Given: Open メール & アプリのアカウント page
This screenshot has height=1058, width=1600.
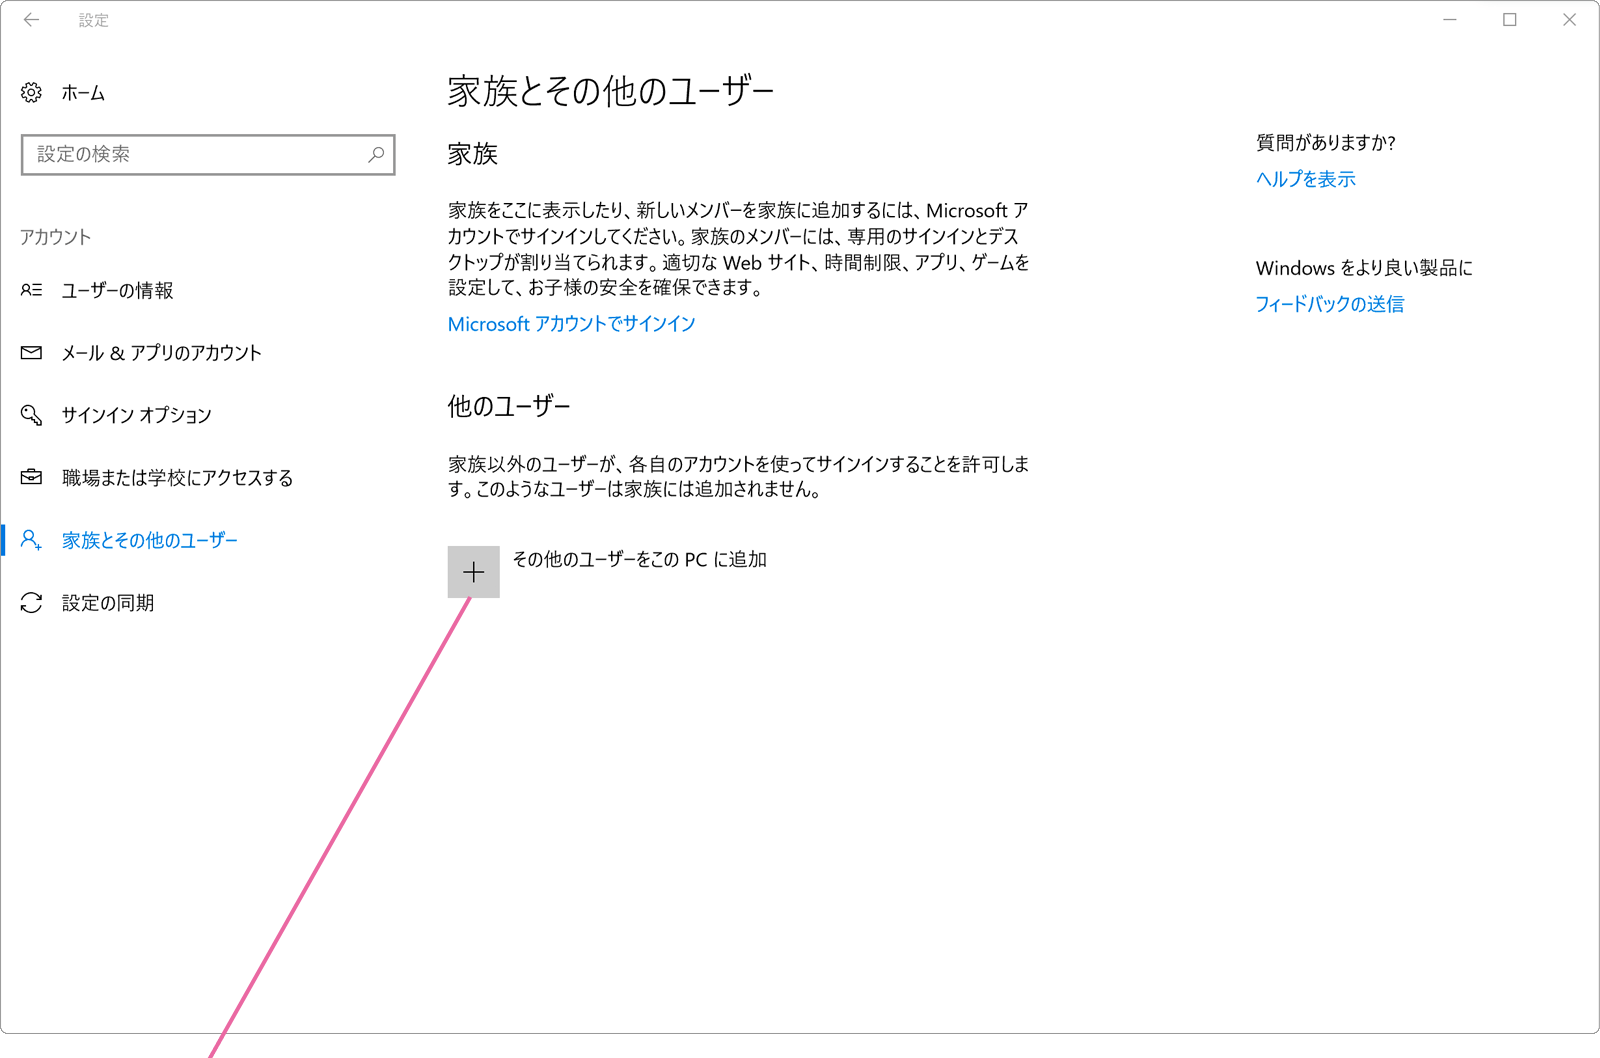Looking at the screenshot, I should coord(161,353).
